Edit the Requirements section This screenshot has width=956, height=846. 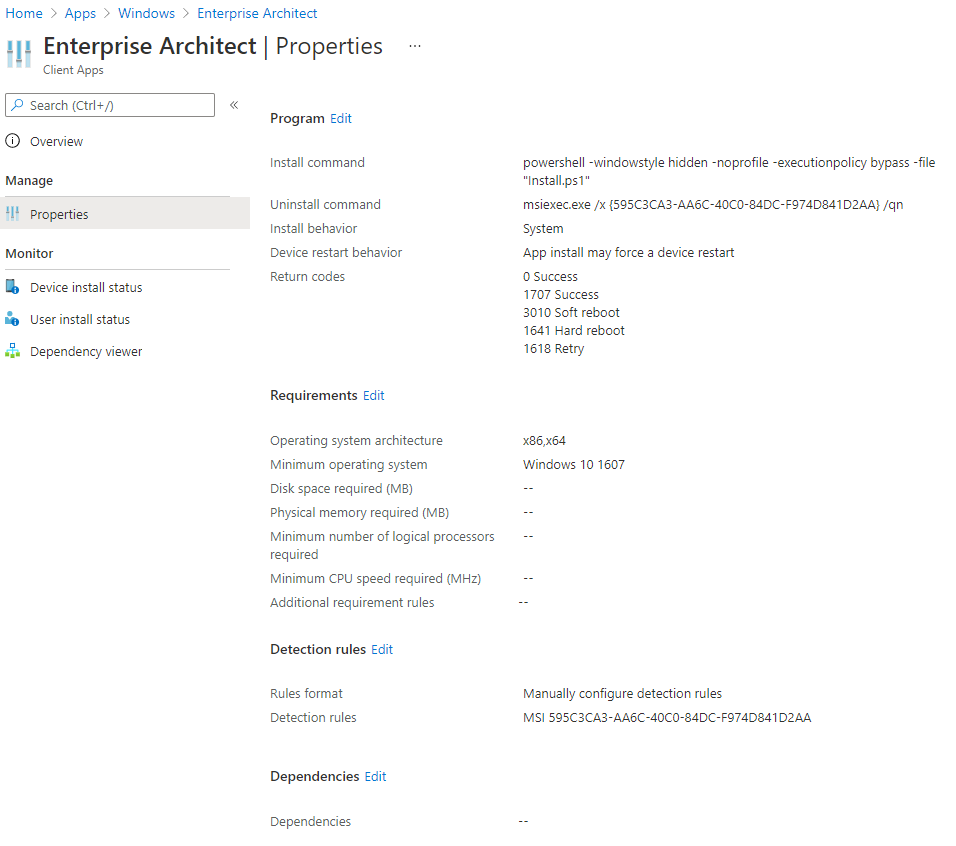click(373, 395)
